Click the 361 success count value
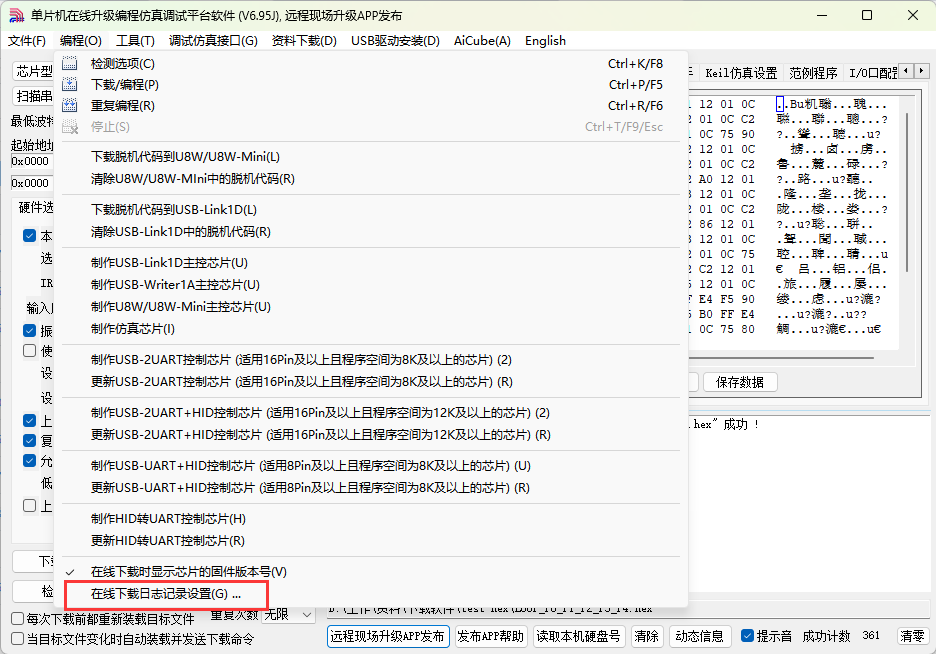 [871, 636]
